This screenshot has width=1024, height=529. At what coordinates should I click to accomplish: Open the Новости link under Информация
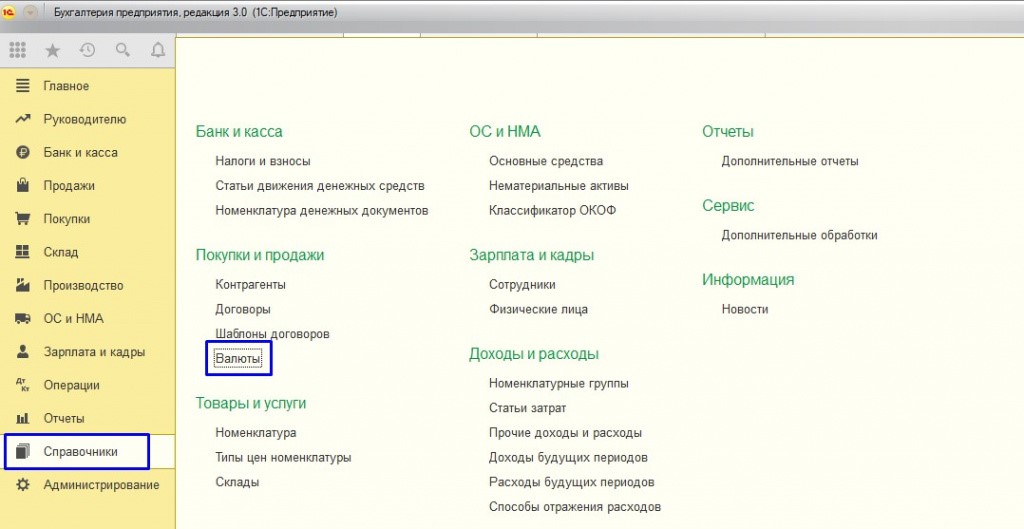pos(744,310)
